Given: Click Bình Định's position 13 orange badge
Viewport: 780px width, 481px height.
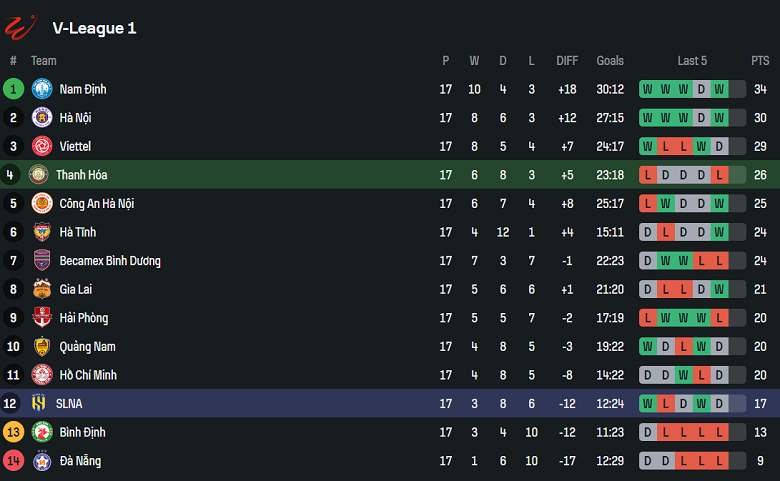Looking at the screenshot, I should (x=14, y=433).
